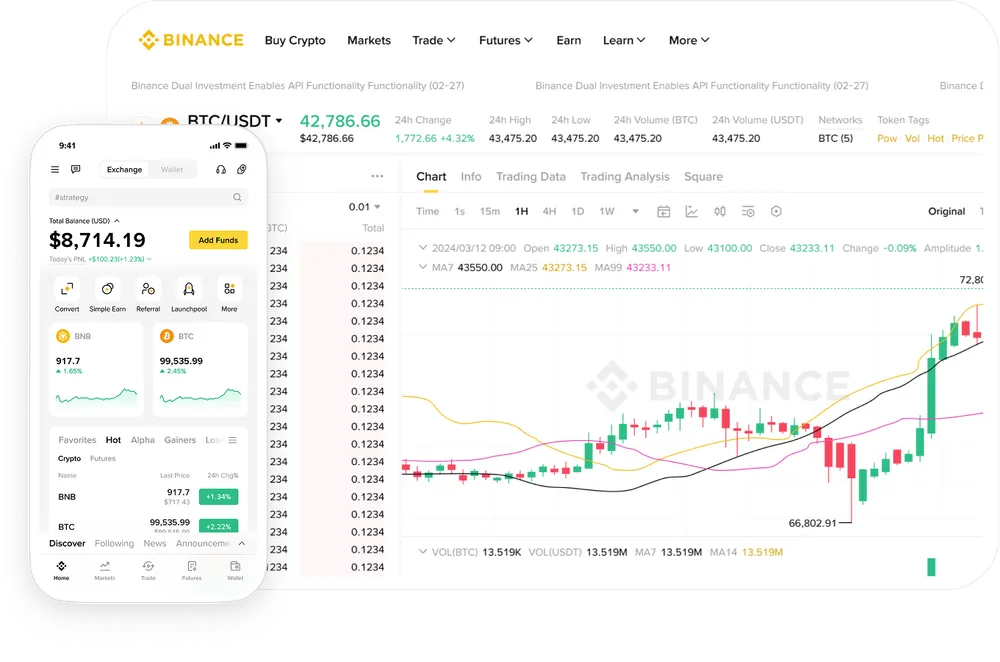Open the technical indicators line-chart icon

[x=691, y=212]
